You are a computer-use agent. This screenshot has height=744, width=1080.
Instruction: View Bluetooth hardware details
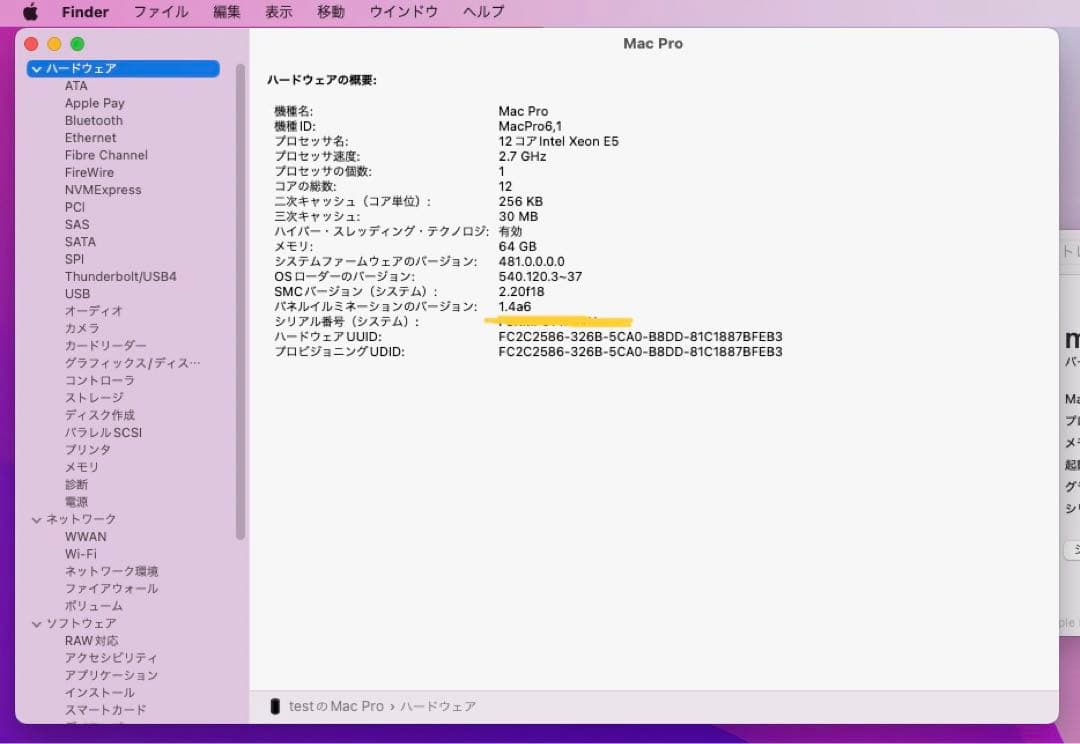93,120
